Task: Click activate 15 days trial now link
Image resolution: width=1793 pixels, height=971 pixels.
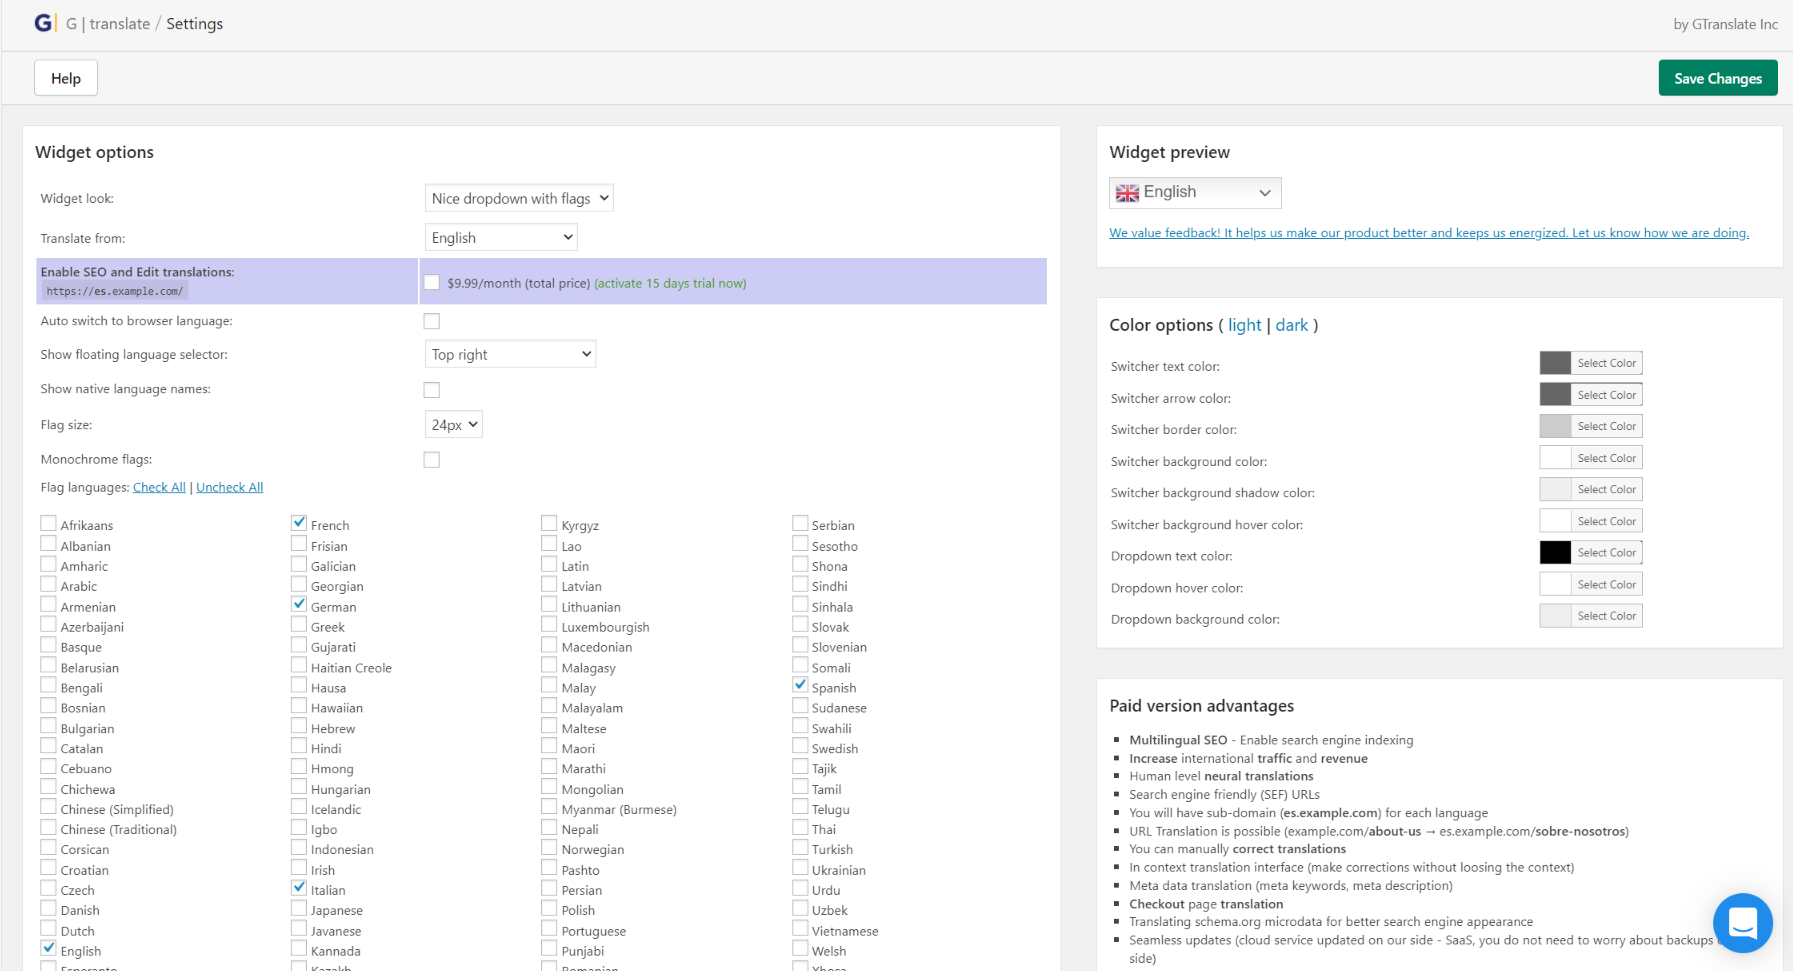Action: [670, 283]
